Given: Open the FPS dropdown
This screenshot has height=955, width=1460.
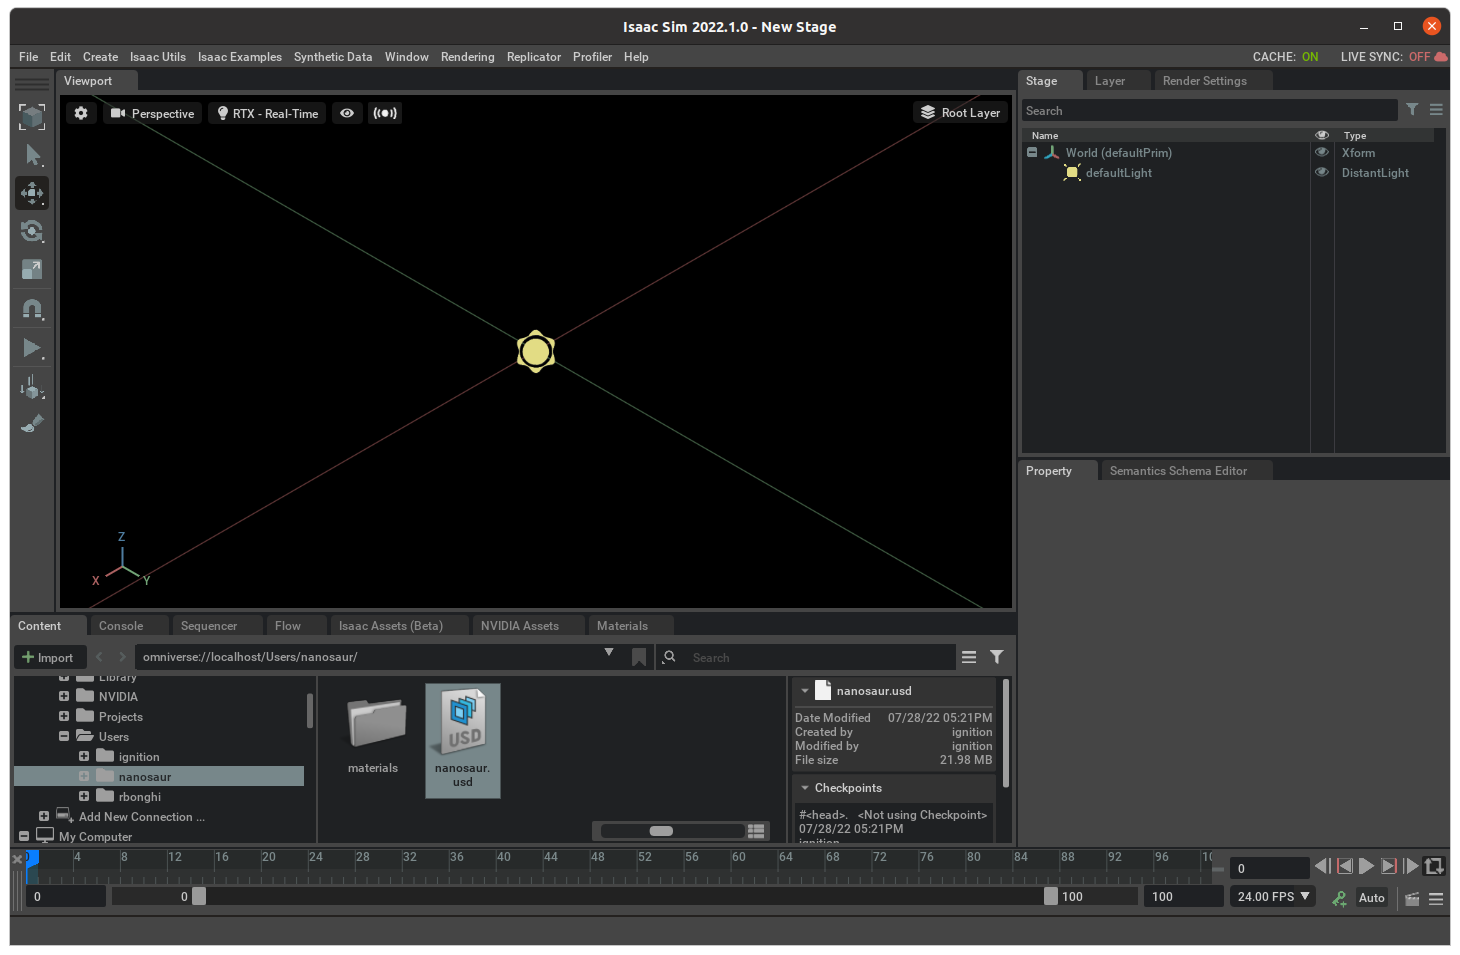Looking at the screenshot, I should click(1272, 897).
